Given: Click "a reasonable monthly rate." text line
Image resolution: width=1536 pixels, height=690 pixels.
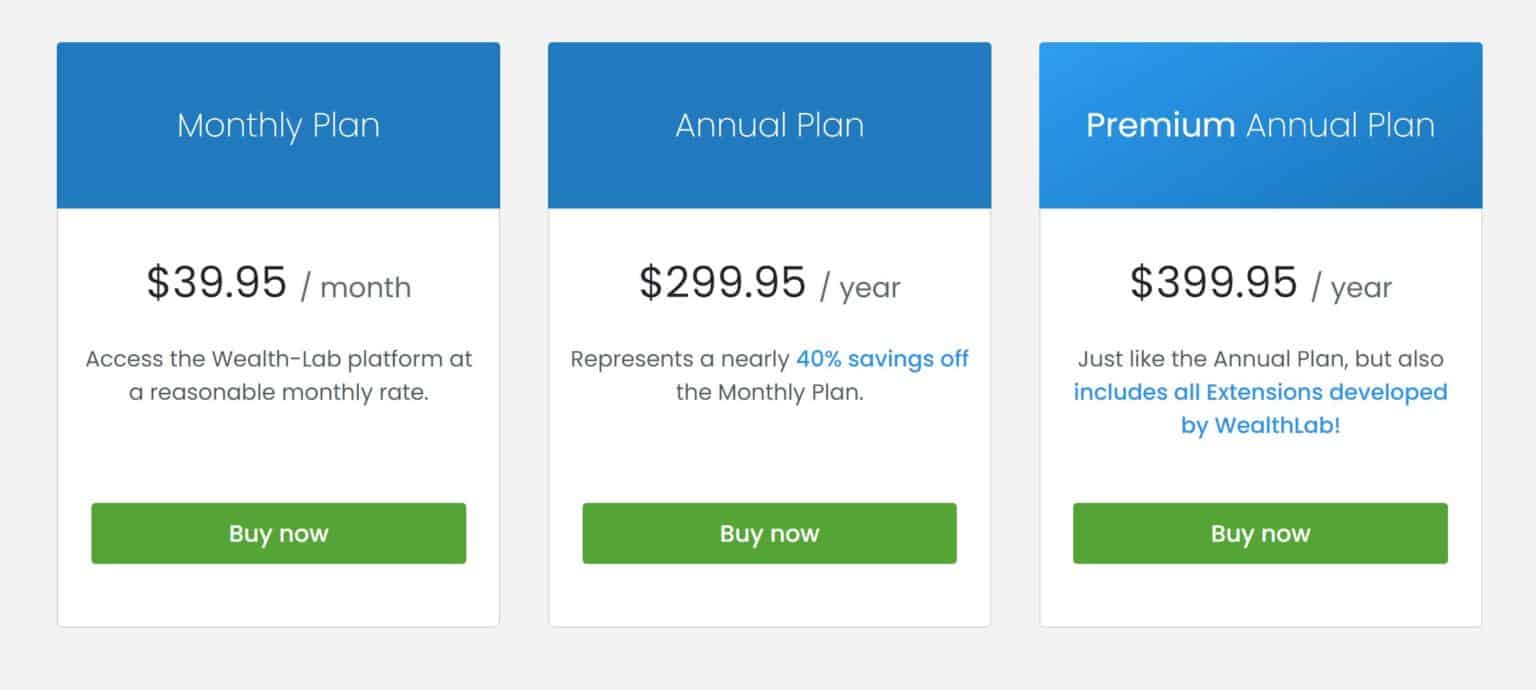Looking at the screenshot, I should pos(278,392).
